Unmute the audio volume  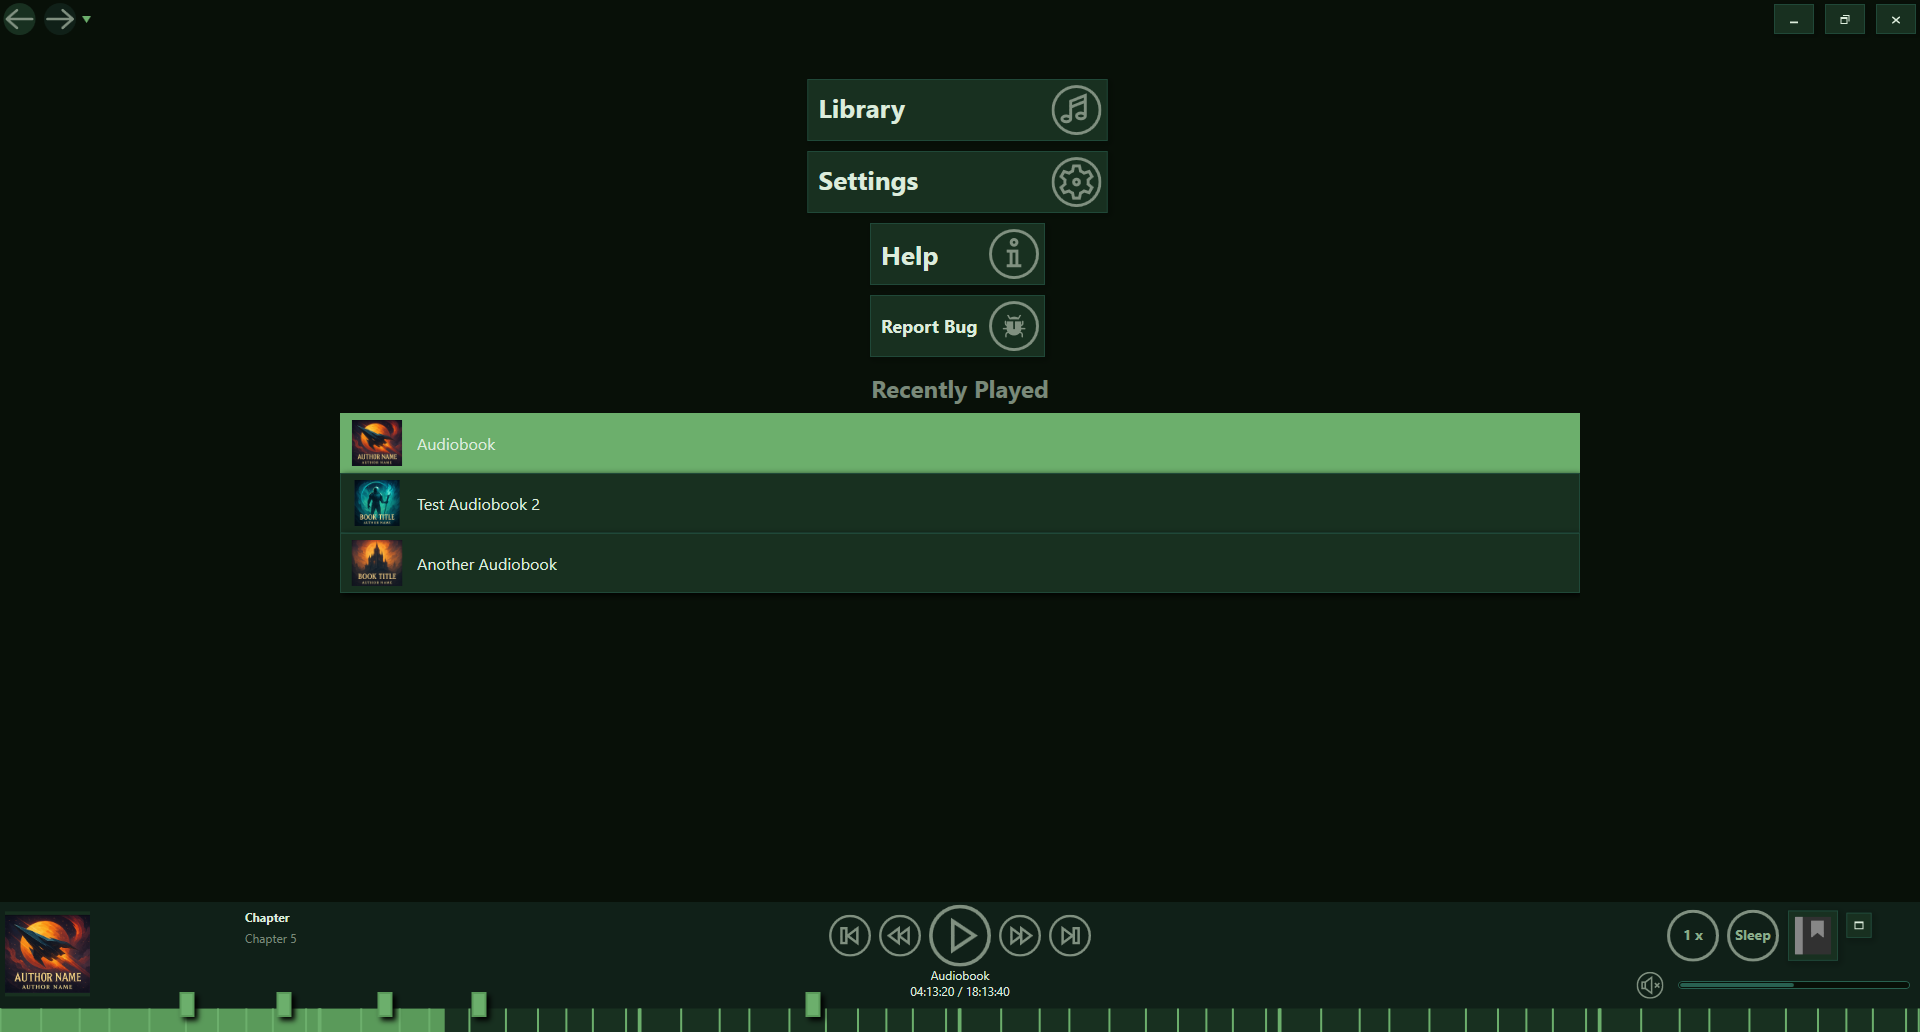tap(1650, 984)
